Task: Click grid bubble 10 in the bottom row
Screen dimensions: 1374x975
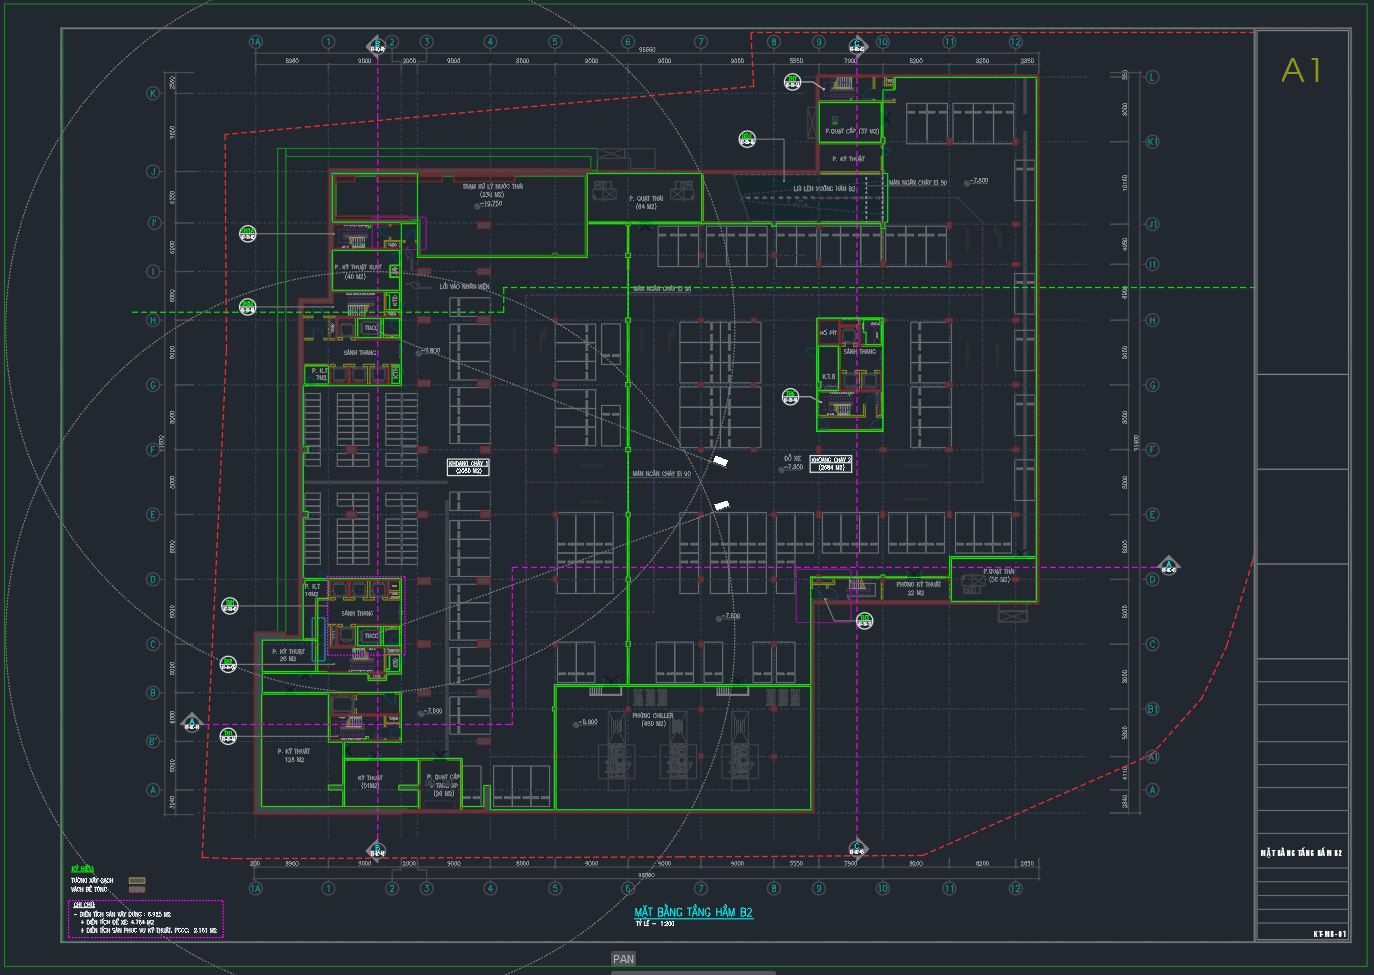Action: (x=882, y=888)
